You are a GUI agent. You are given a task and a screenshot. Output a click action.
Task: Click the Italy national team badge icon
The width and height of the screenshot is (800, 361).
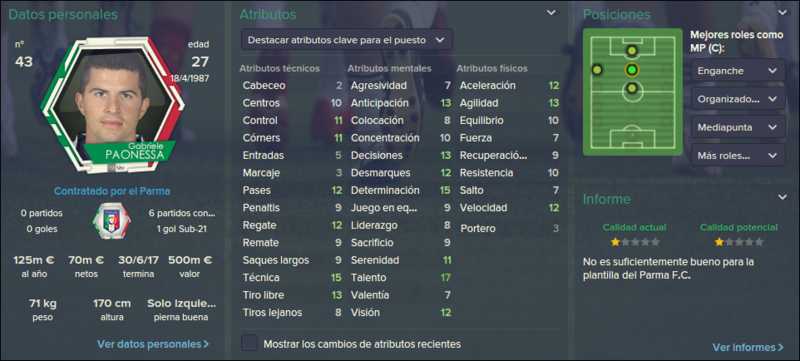tap(111, 221)
